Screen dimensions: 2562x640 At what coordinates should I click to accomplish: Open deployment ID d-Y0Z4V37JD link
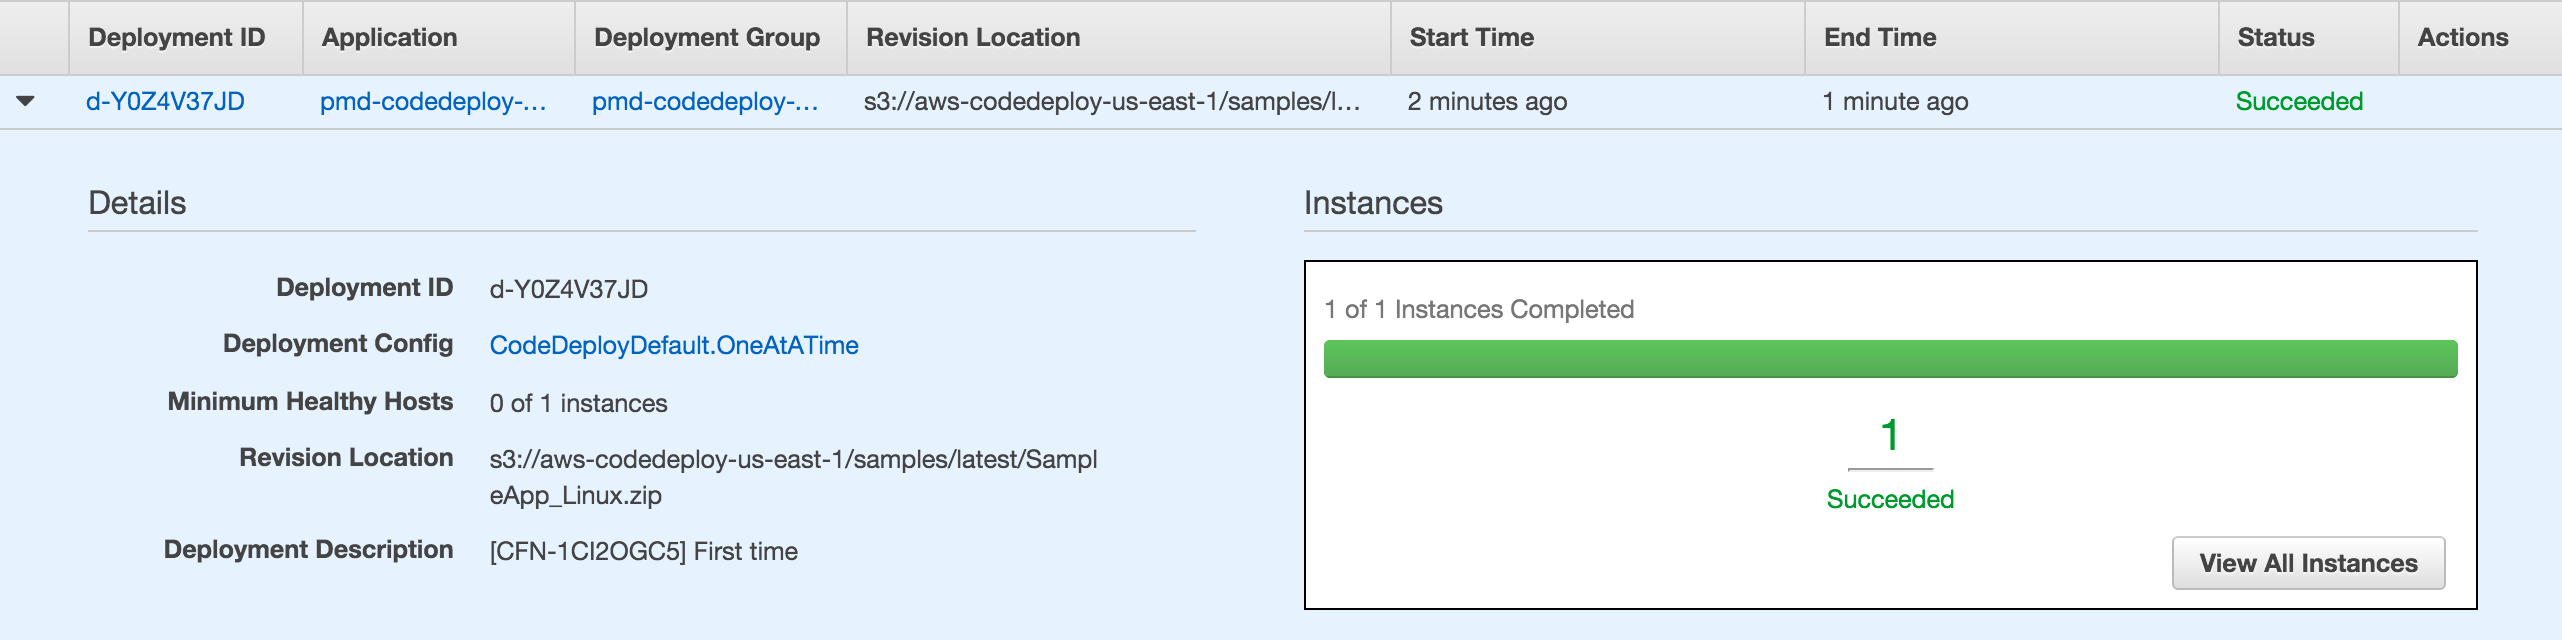click(165, 101)
